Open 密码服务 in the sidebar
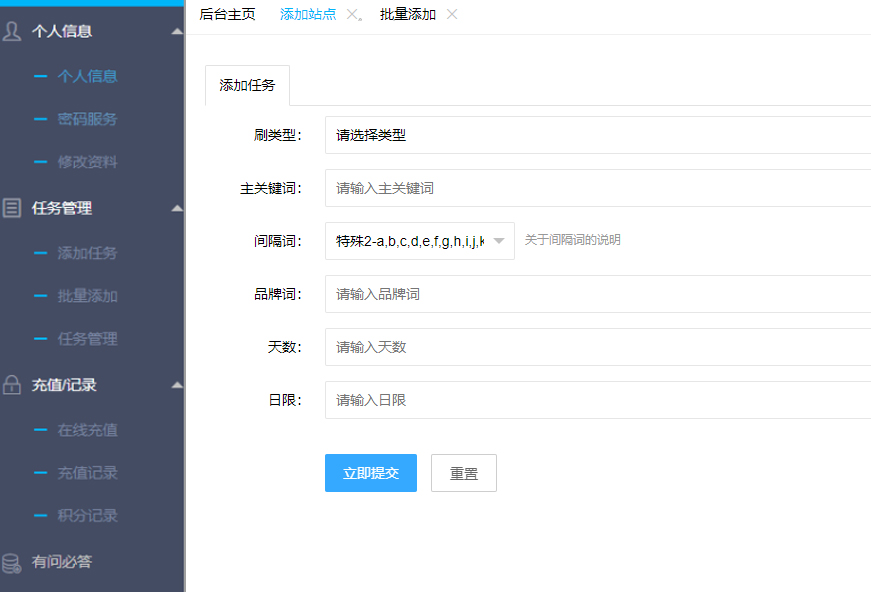This screenshot has height=592, width=871. point(87,119)
